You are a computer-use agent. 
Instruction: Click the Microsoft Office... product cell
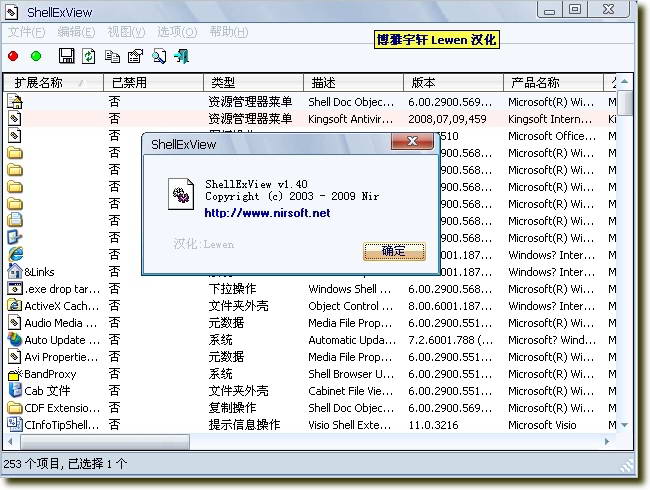coord(552,136)
